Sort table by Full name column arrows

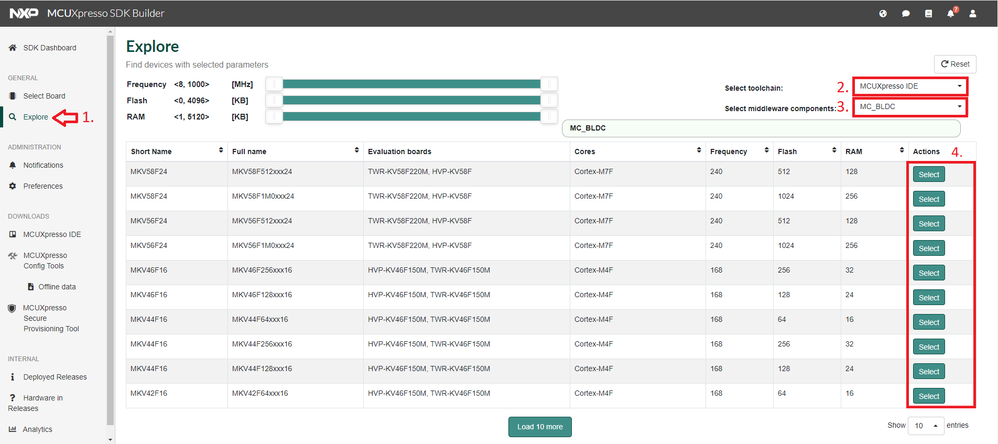pyautogui.click(x=356, y=151)
